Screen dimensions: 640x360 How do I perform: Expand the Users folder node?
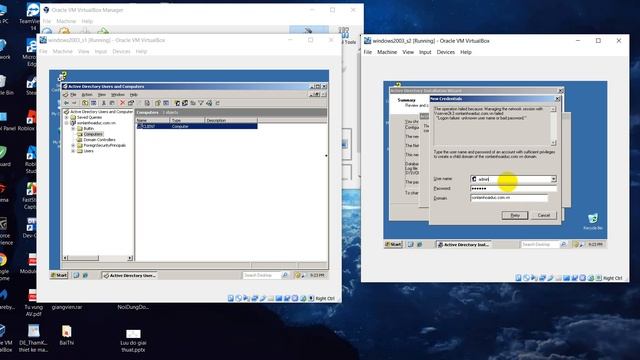(73, 151)
